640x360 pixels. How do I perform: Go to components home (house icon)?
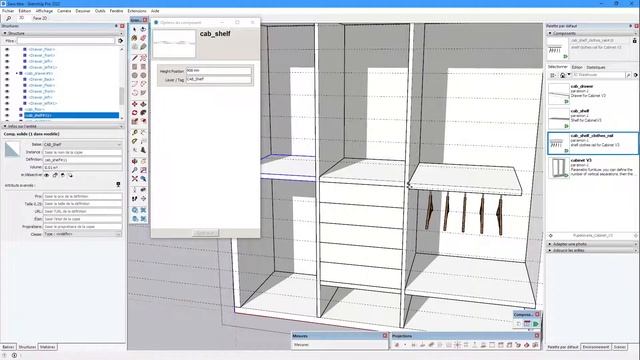point(563,75)
